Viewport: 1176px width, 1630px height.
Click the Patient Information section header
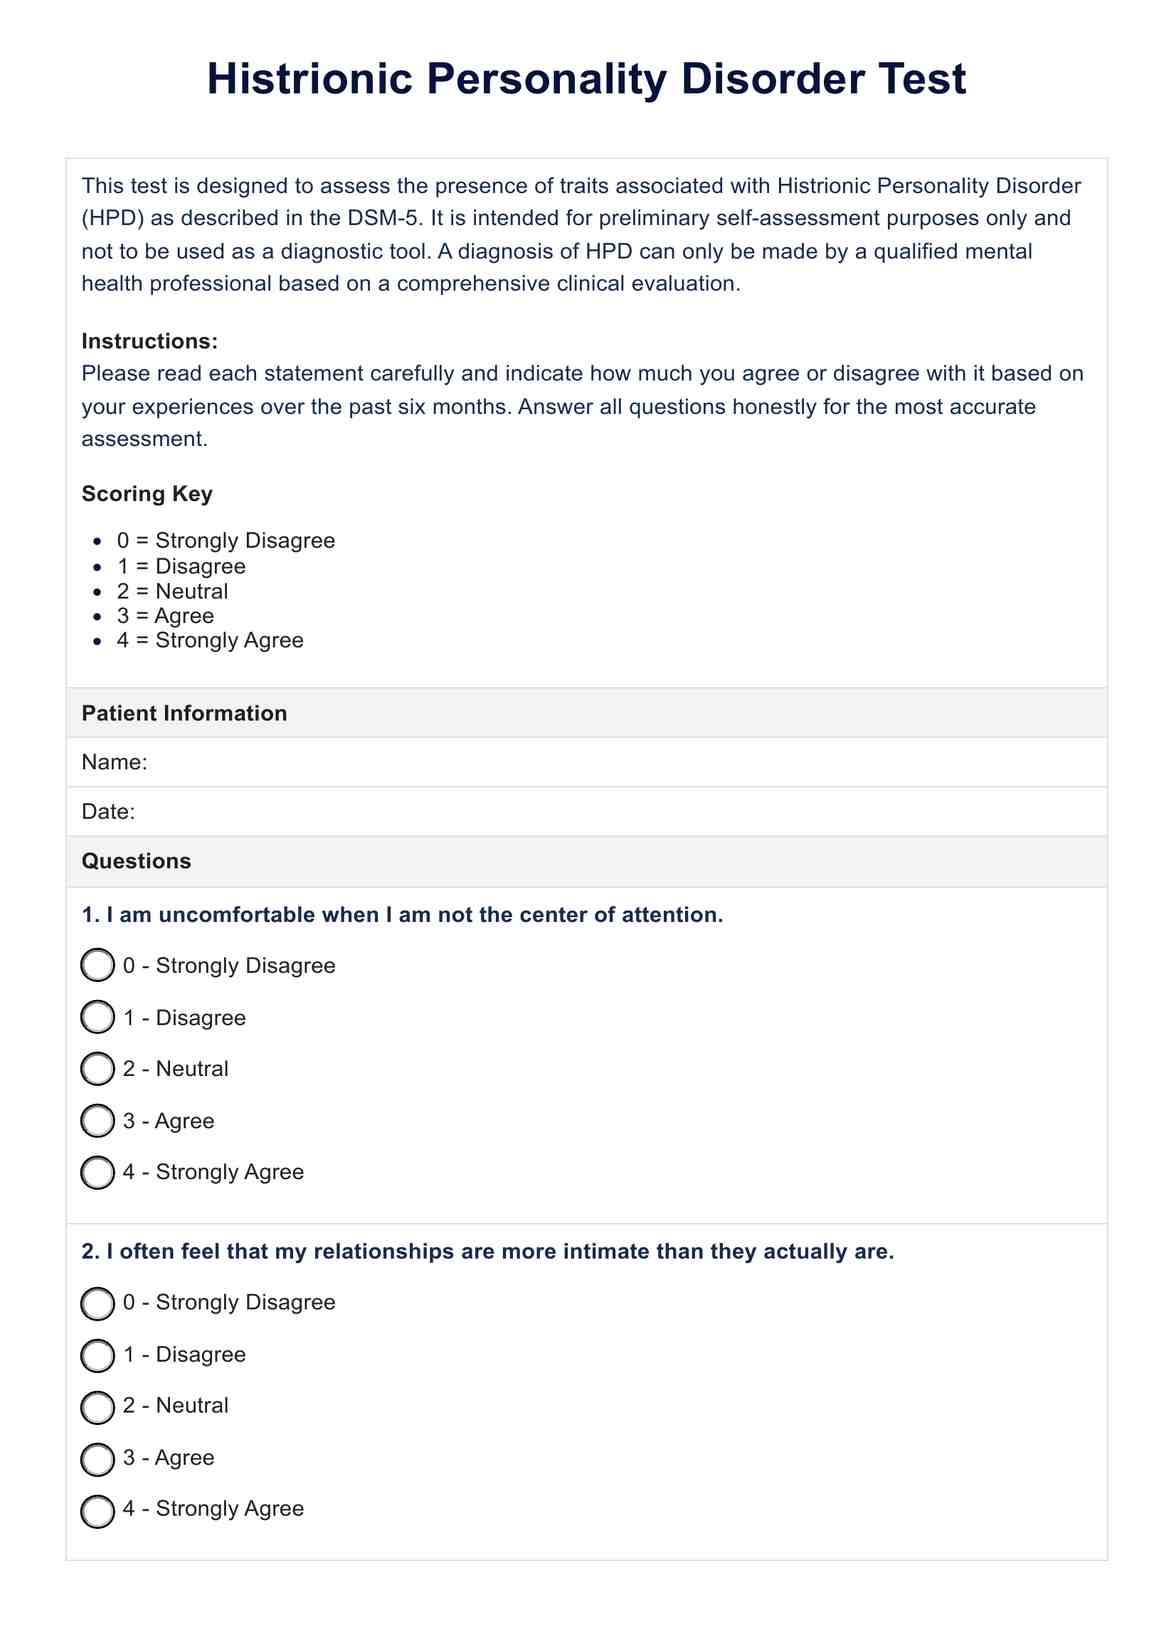(184, 713)
